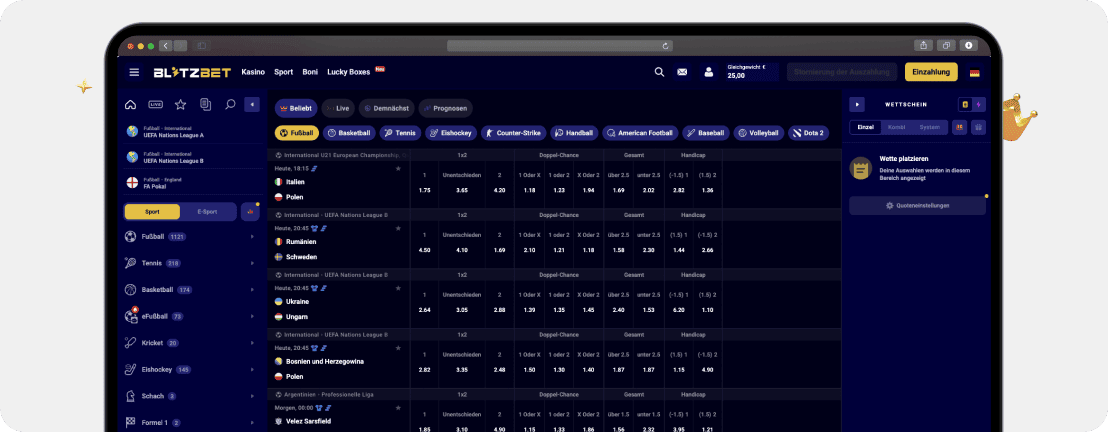This screenshot has height=432, width=1108.
Task: Open the user profile icon
Action: click(708, 72)
